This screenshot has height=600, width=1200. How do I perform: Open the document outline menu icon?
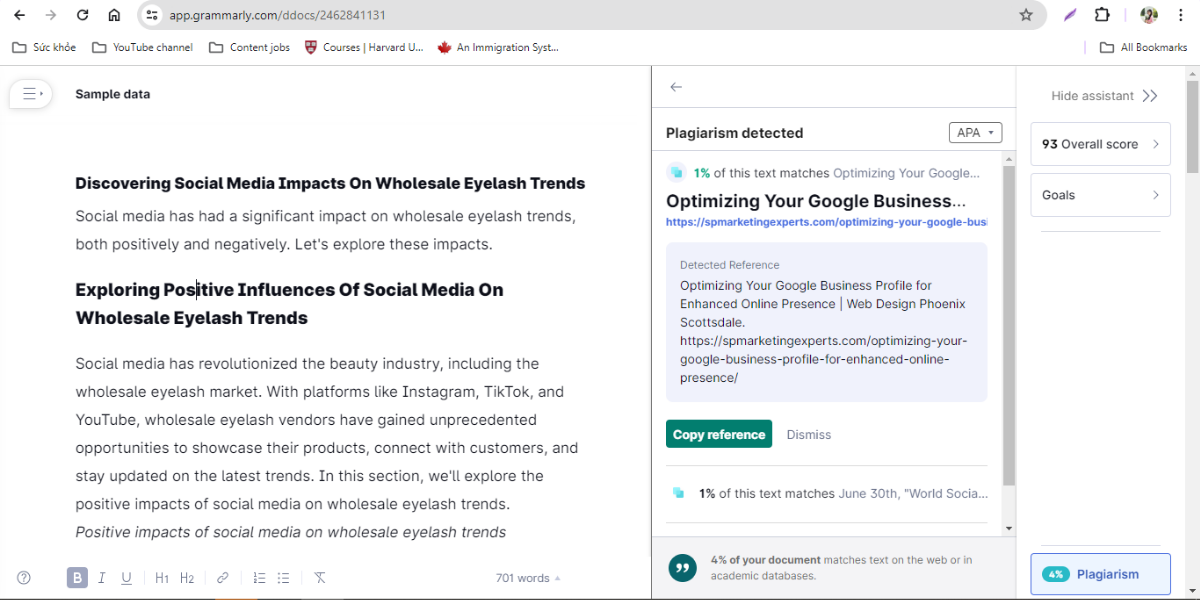31,94
